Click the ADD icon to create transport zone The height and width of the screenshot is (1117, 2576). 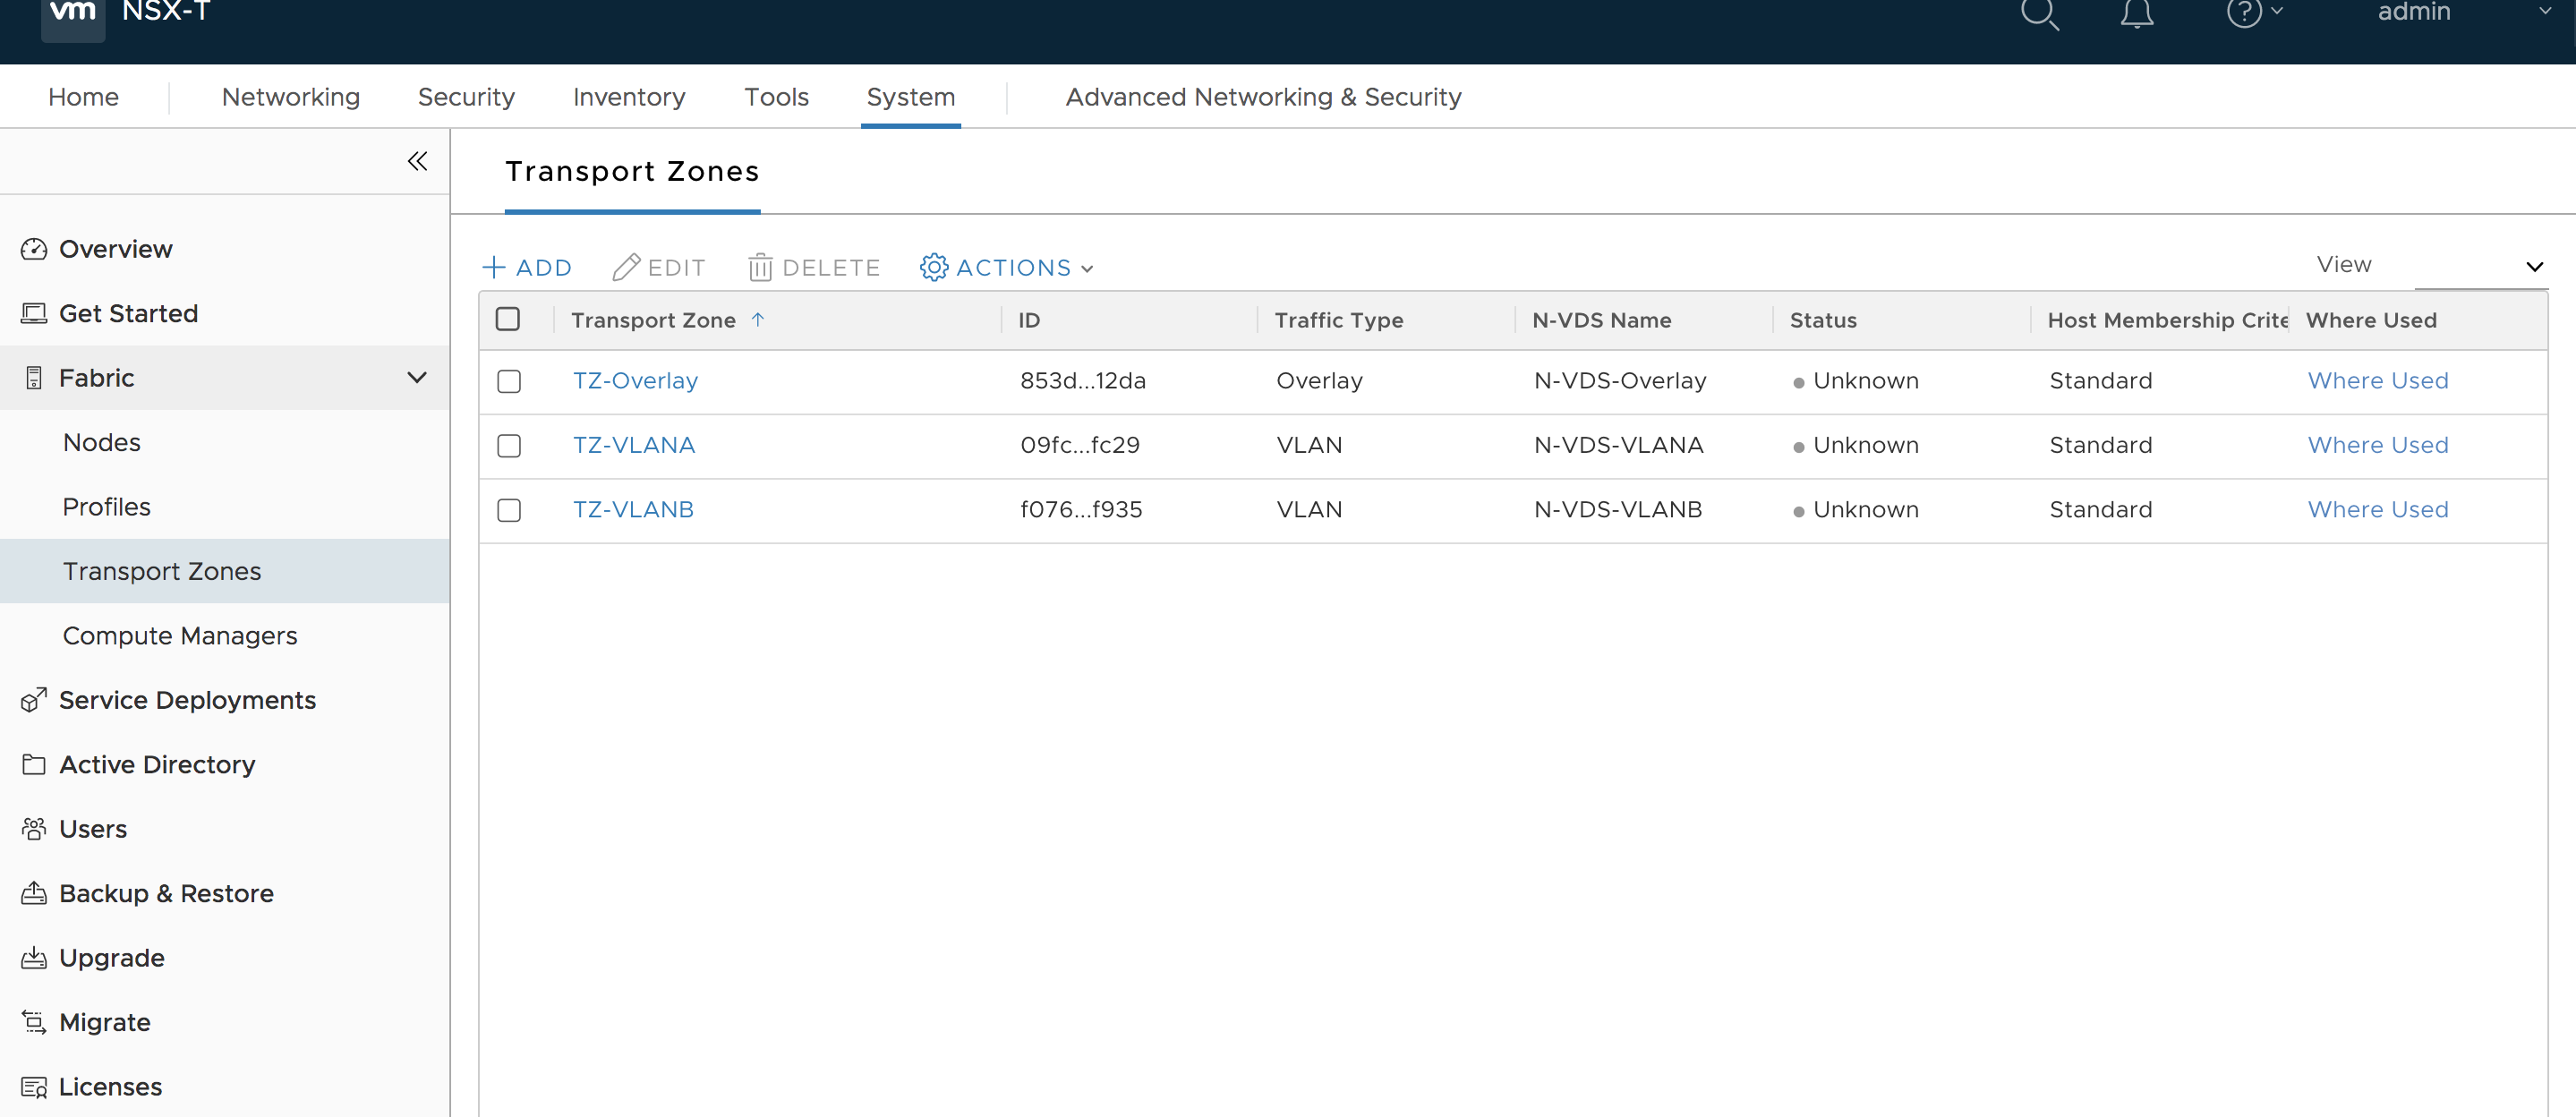[529, 268]
